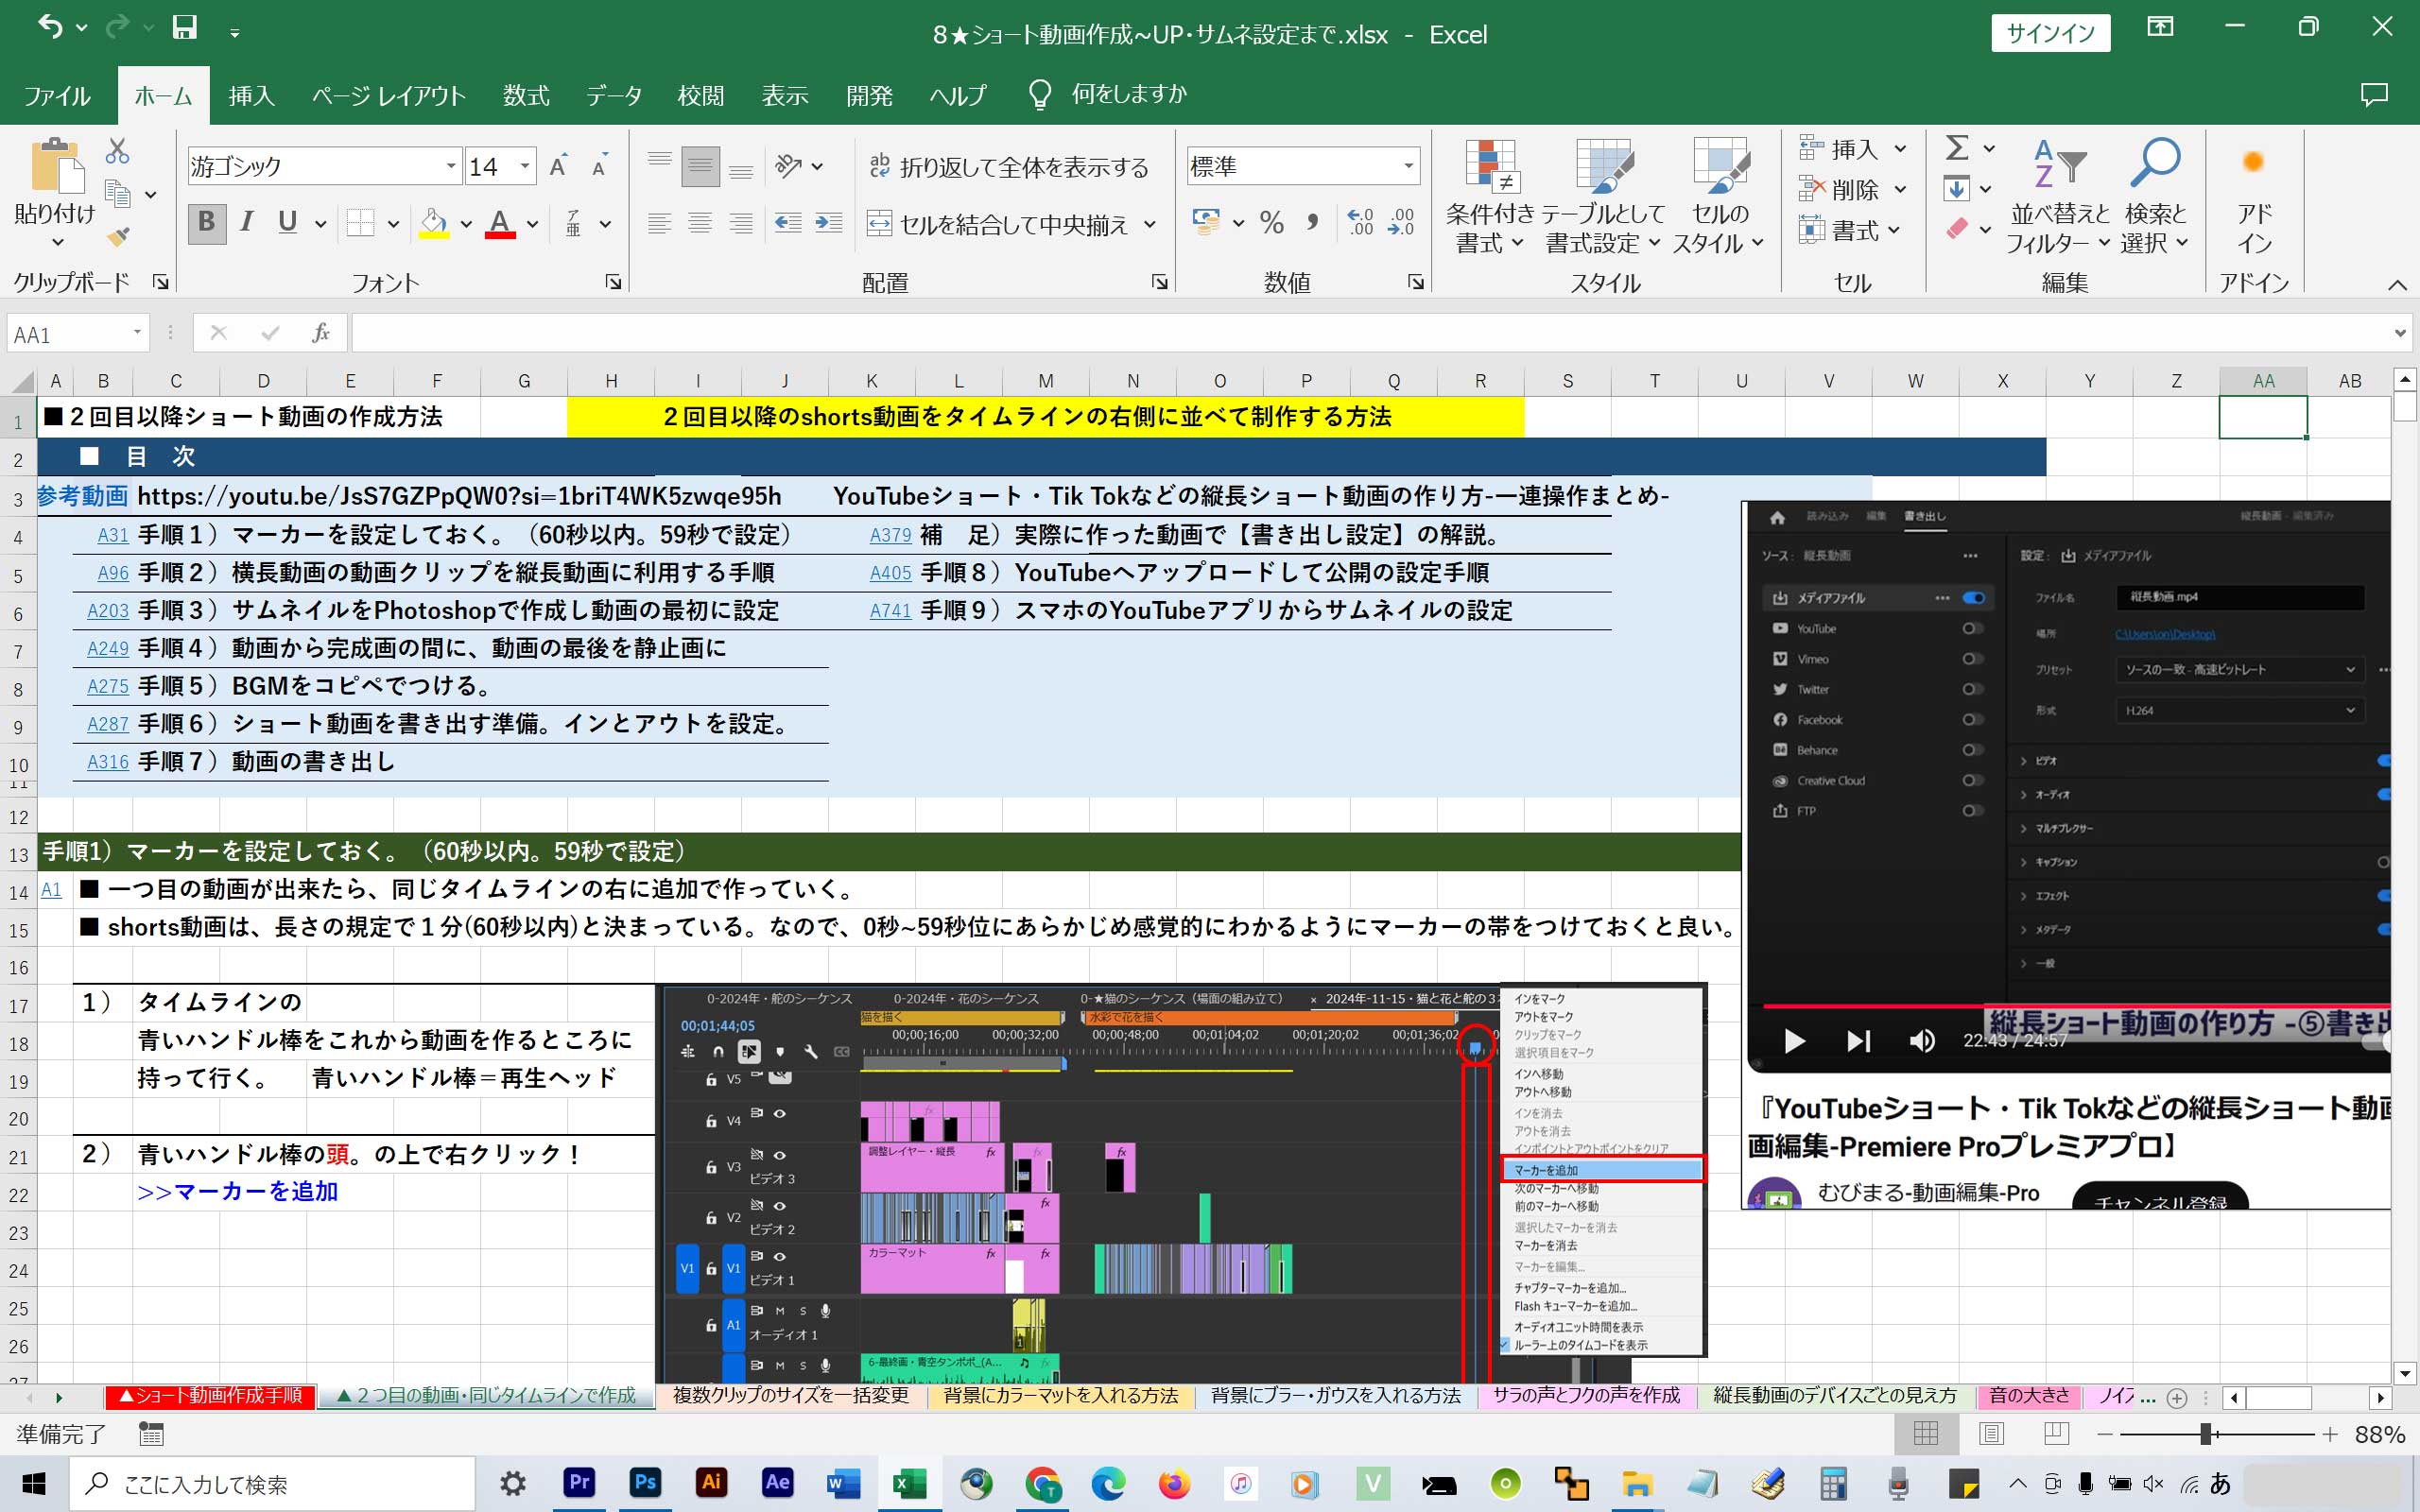Select the 挿入 ribbon tab

pos(251,94)
